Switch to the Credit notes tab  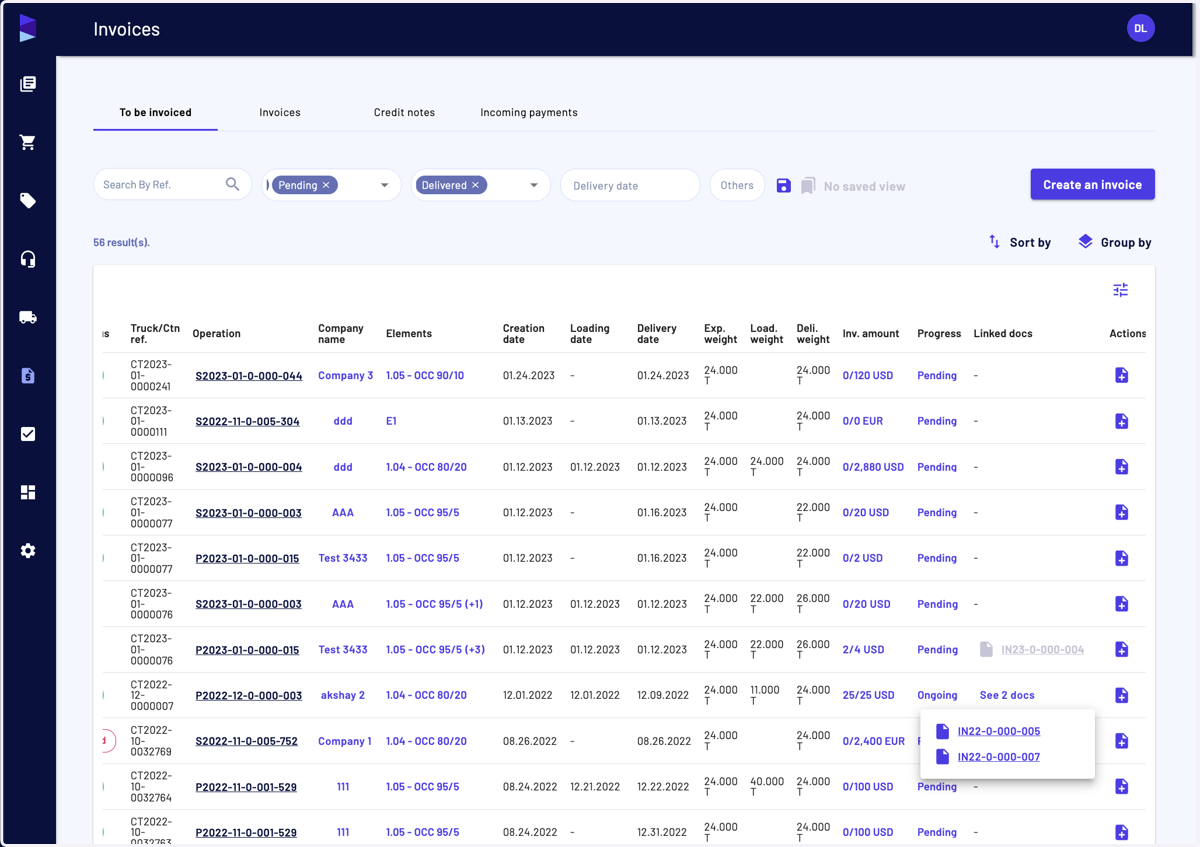(404, 112)
